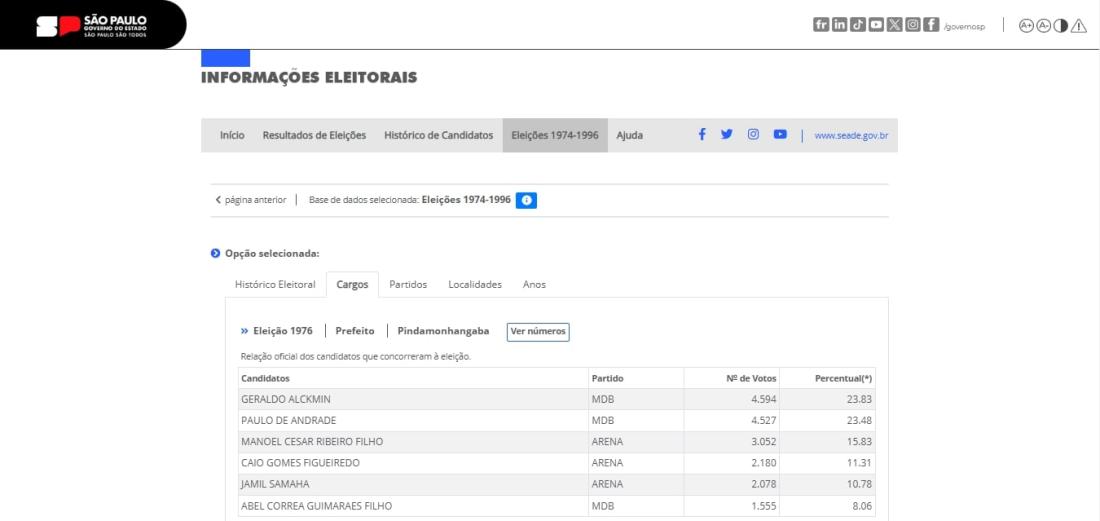Switch to the Histórico Eleitoral tab

point(275,285)
